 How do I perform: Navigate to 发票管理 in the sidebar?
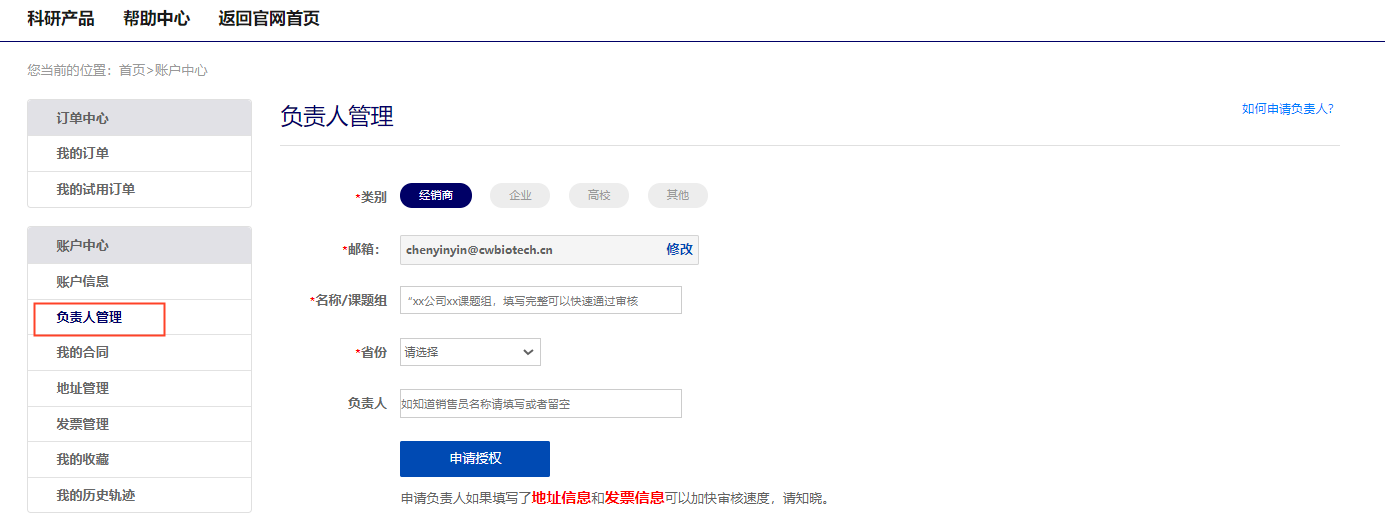coord(83,424)
